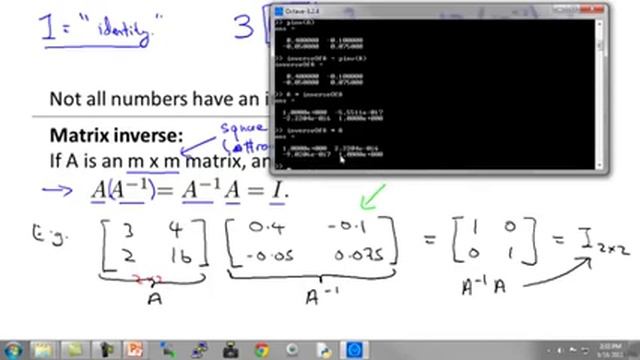Click the 'A * inverseOfA' command line
The image size is (640, 360).
click(309, 94)
